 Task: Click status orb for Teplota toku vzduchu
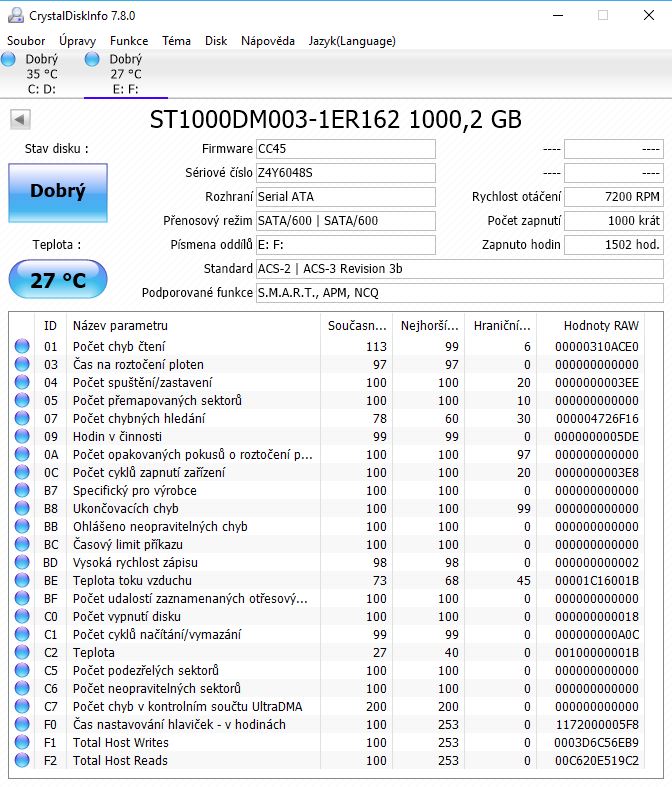(22, 581)
